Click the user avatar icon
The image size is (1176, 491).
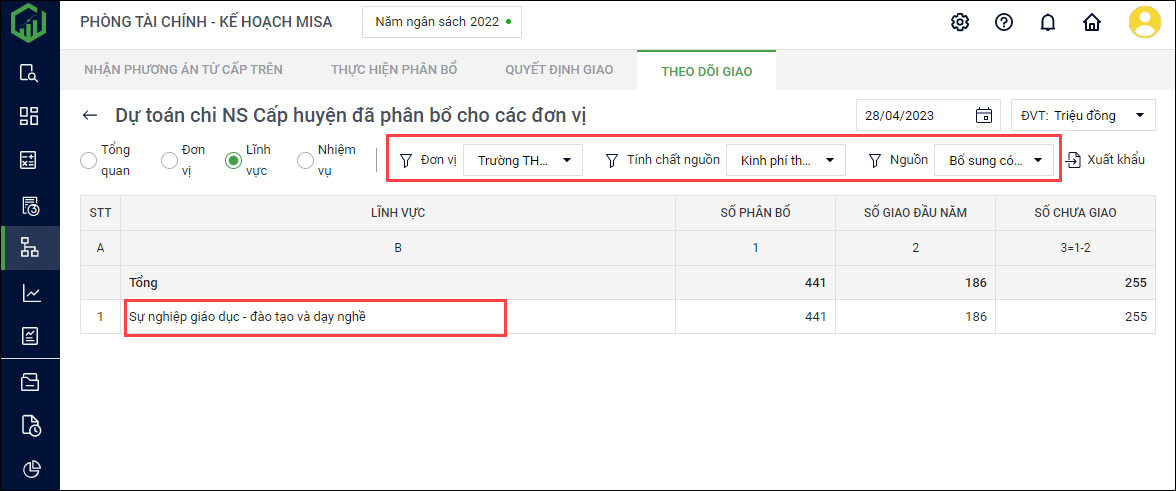coord(1144,22)
